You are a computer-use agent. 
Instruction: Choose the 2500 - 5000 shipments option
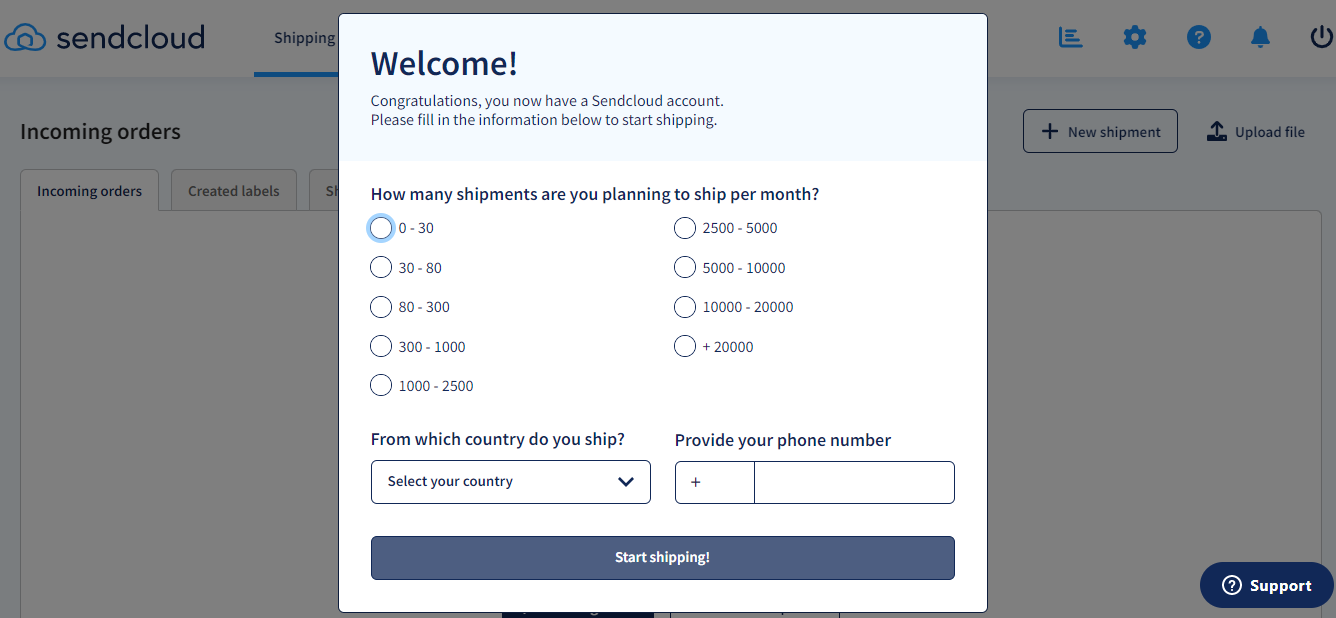[x=685, y=228]
